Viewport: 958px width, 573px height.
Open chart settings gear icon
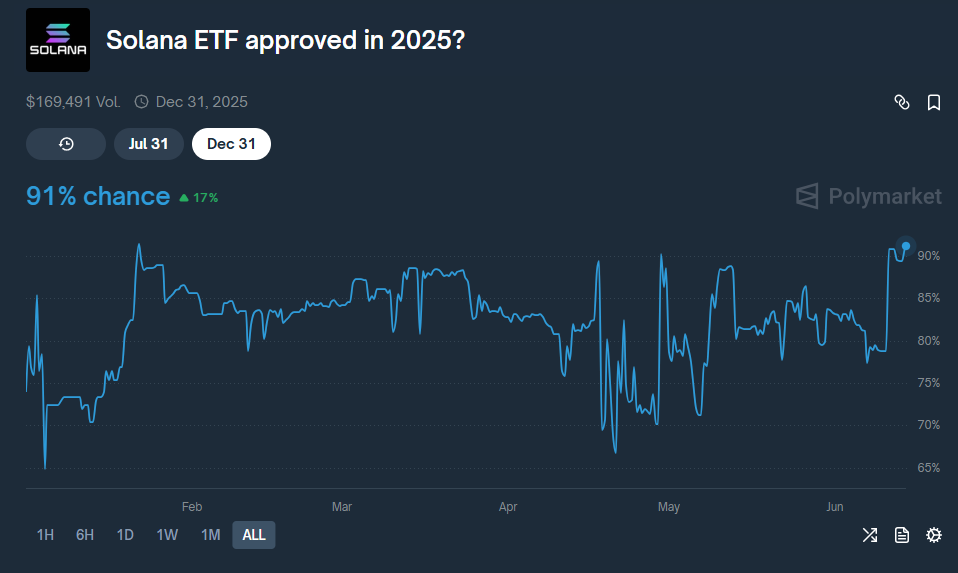pyautogui.click(x=934, y=535)
